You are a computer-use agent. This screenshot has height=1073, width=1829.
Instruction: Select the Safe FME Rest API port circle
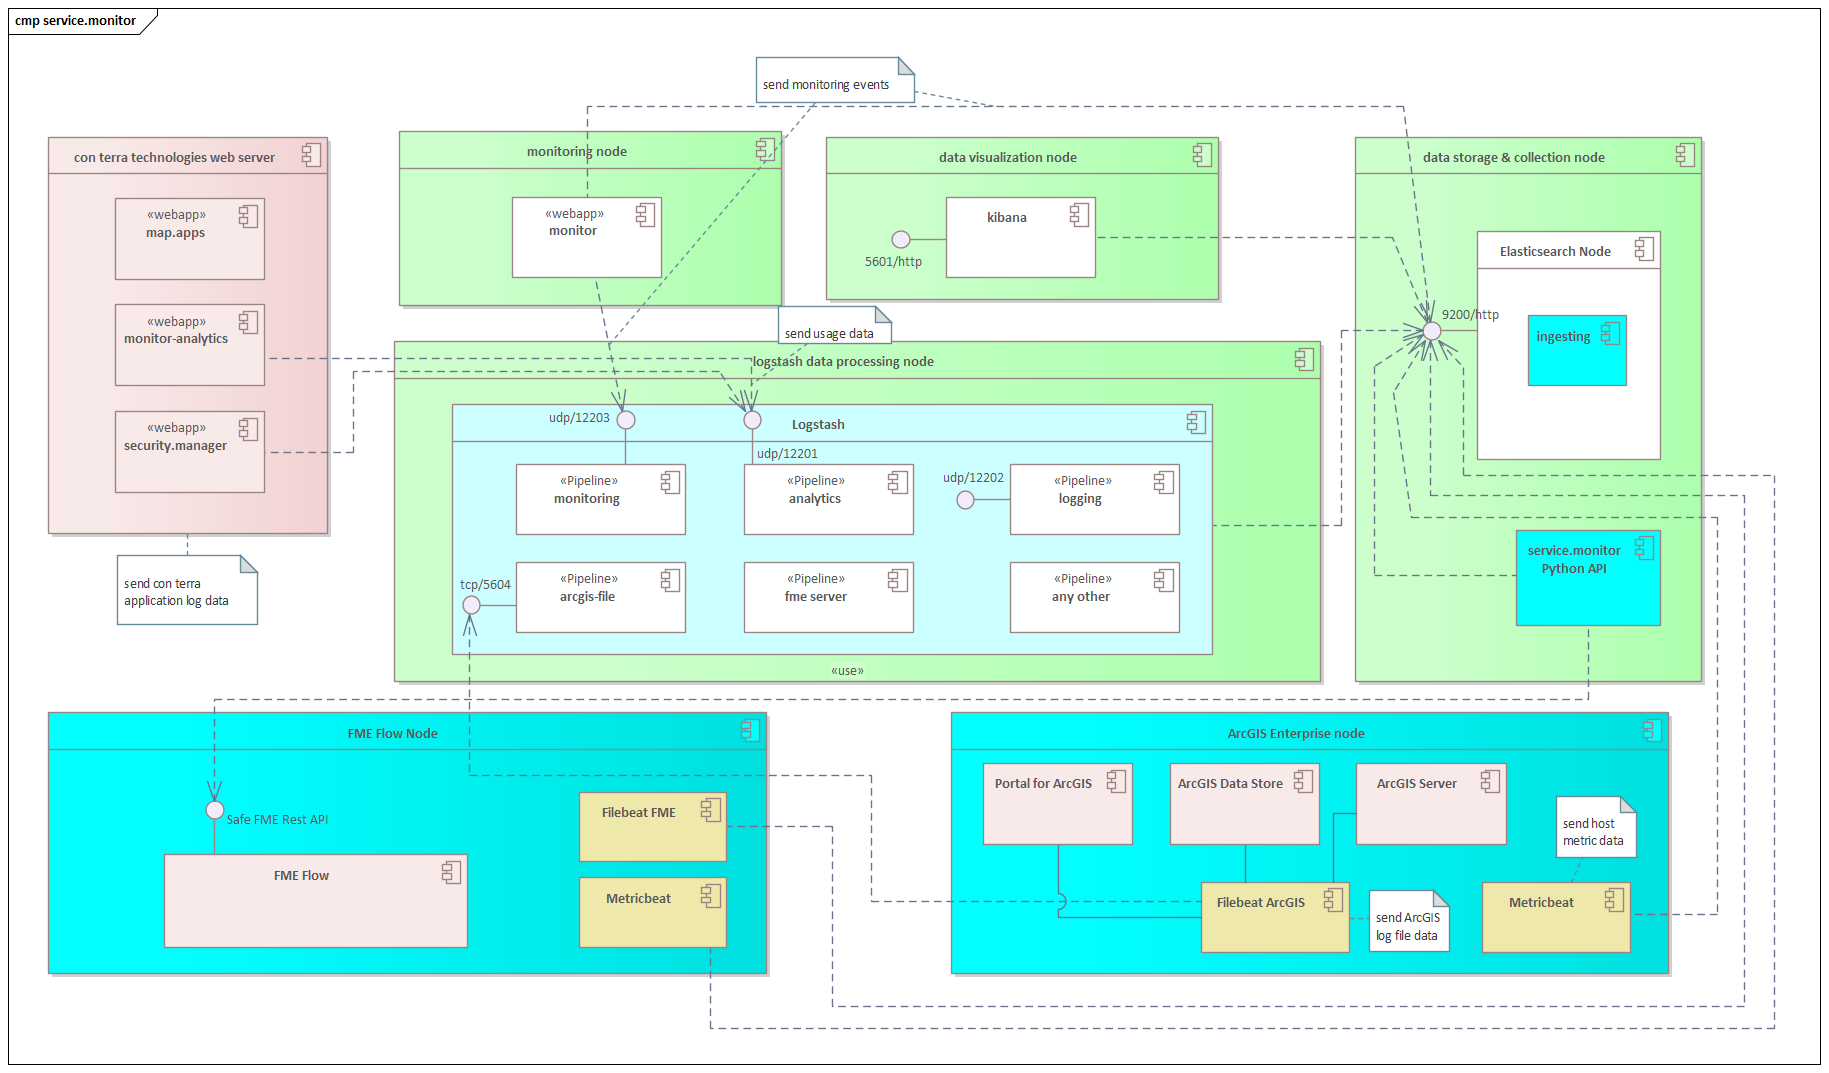[x=215, y=810]
